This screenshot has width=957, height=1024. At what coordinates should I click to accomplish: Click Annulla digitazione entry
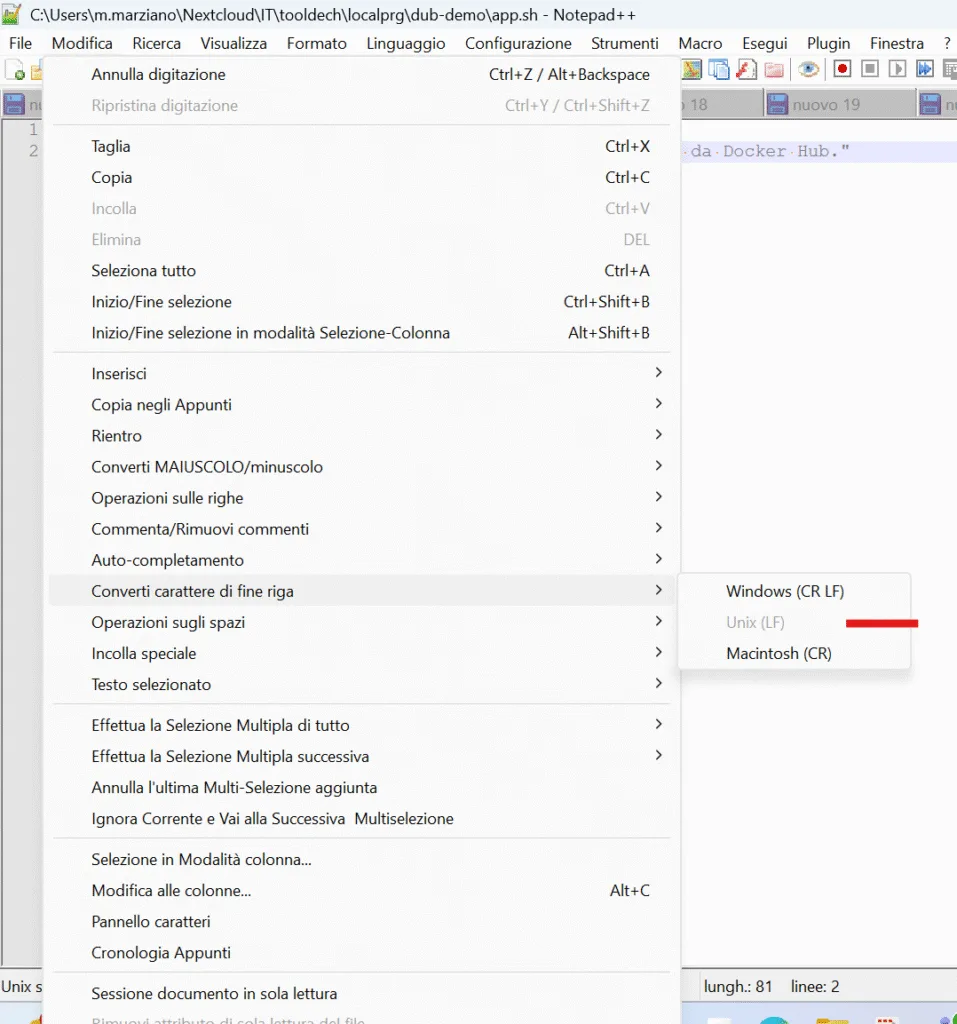pos(158,74)
